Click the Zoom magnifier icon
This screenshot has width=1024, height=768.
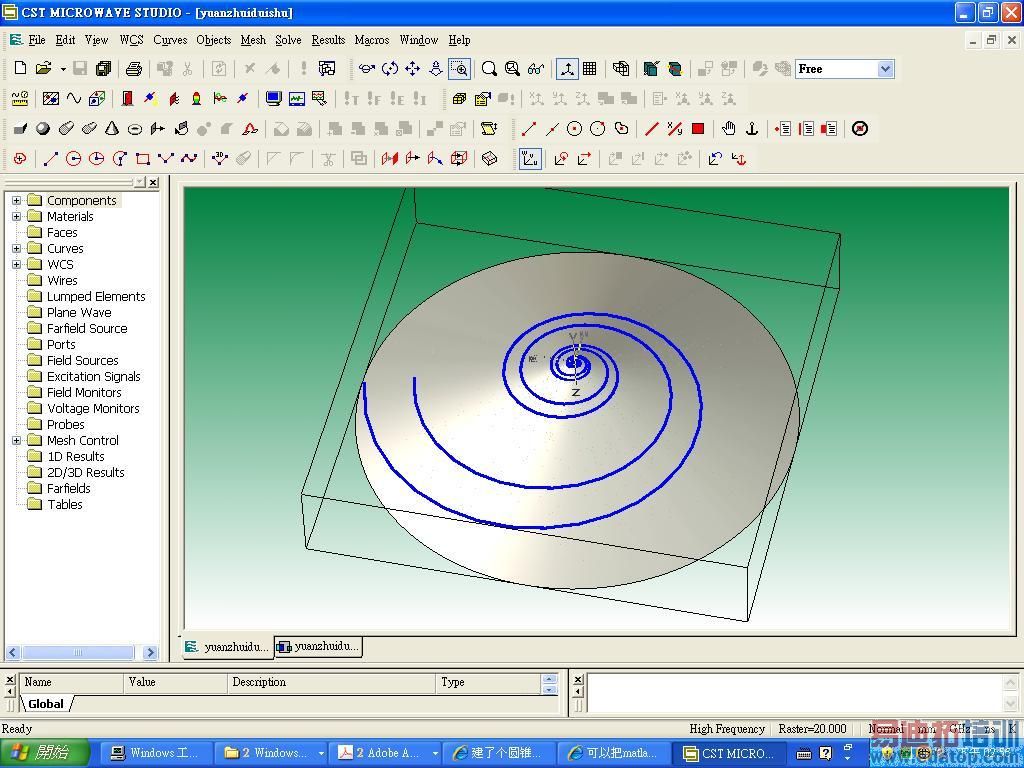488,68
